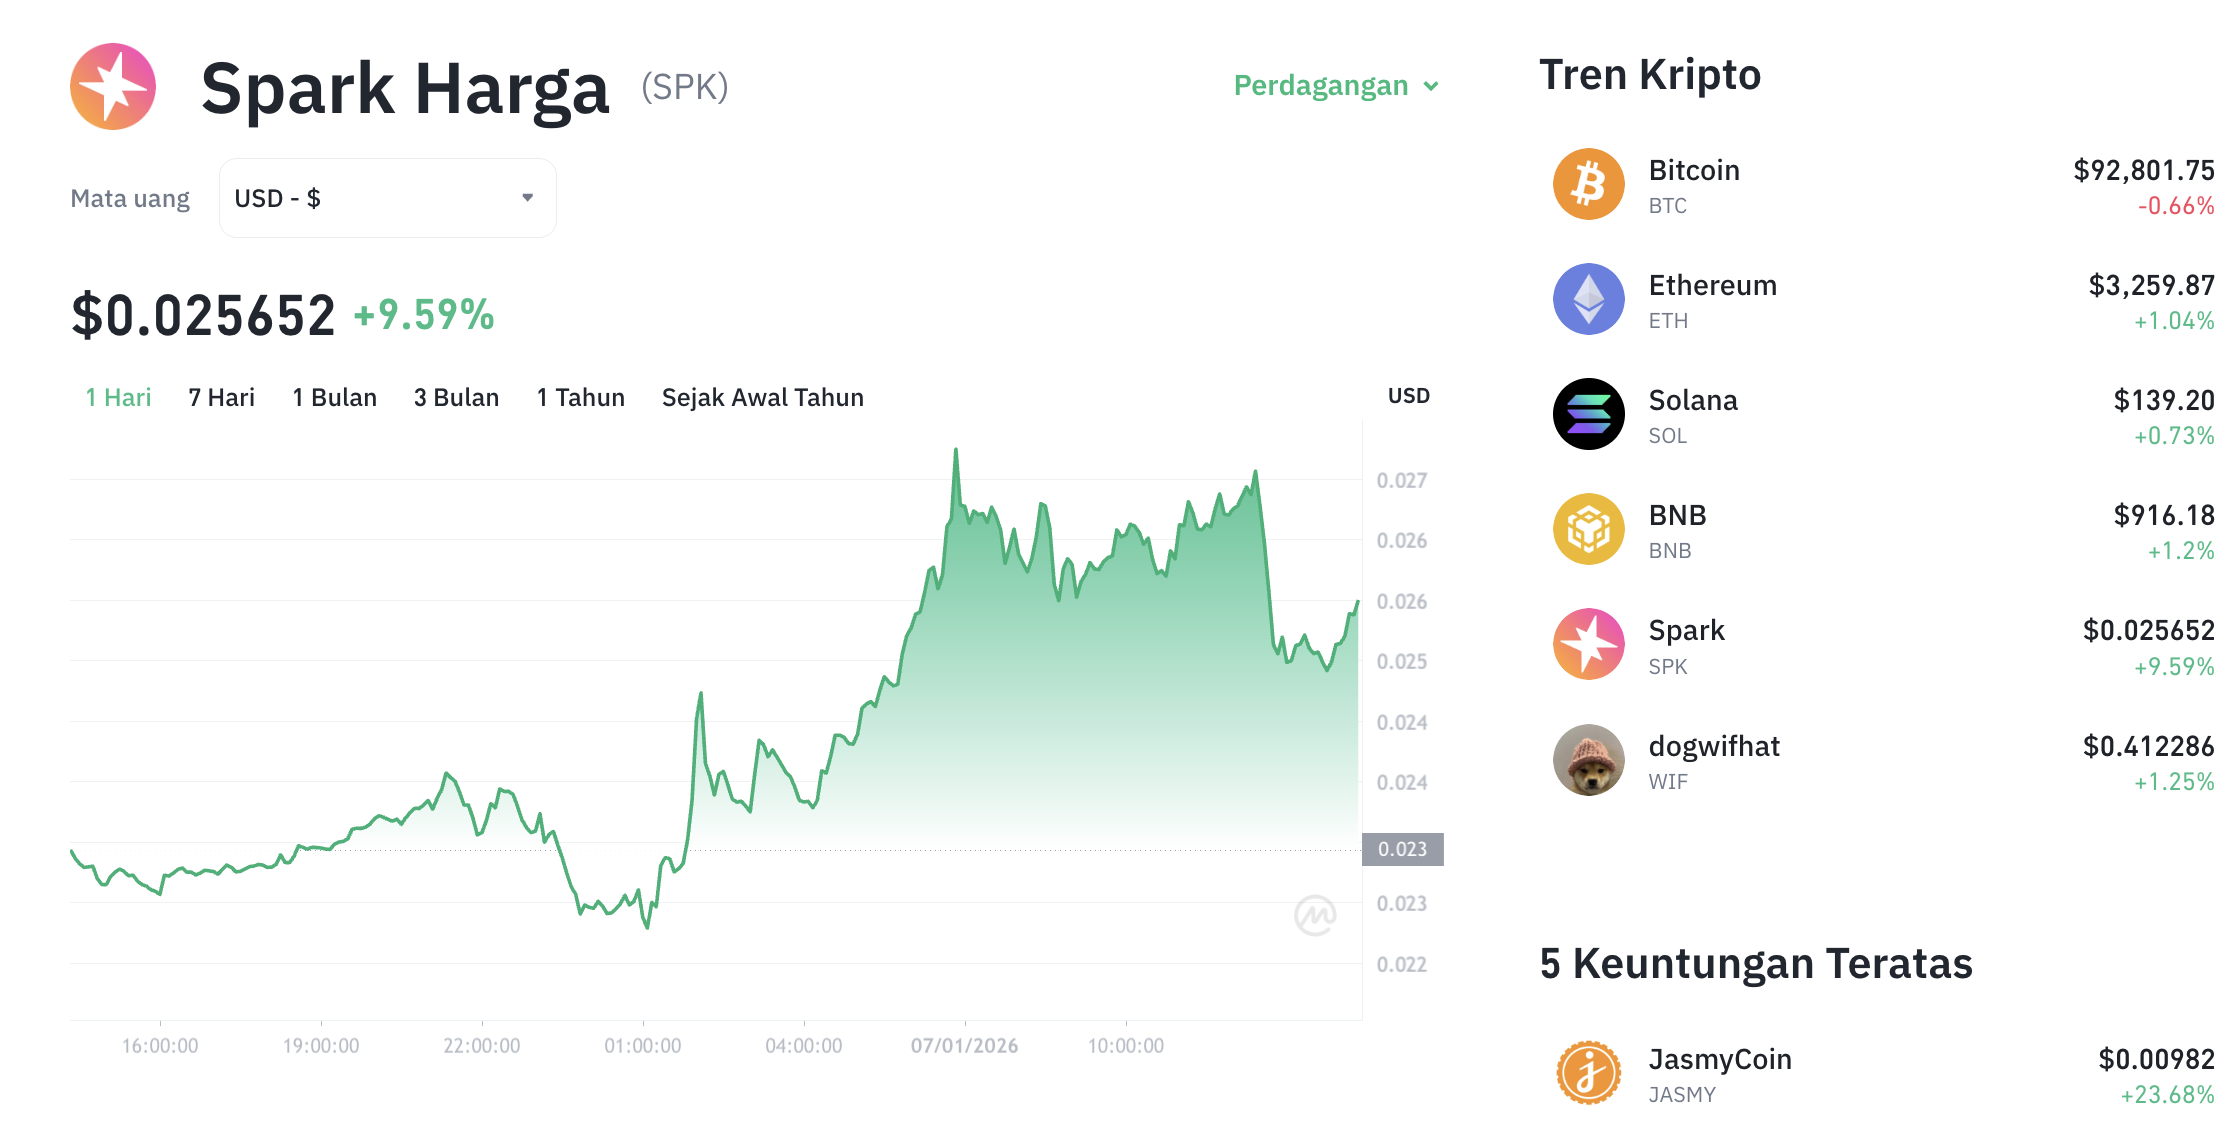The width and height of the screenshot is (2232, 1132).
Task: Open the USD currency selector dropdown
Action: 387,198
